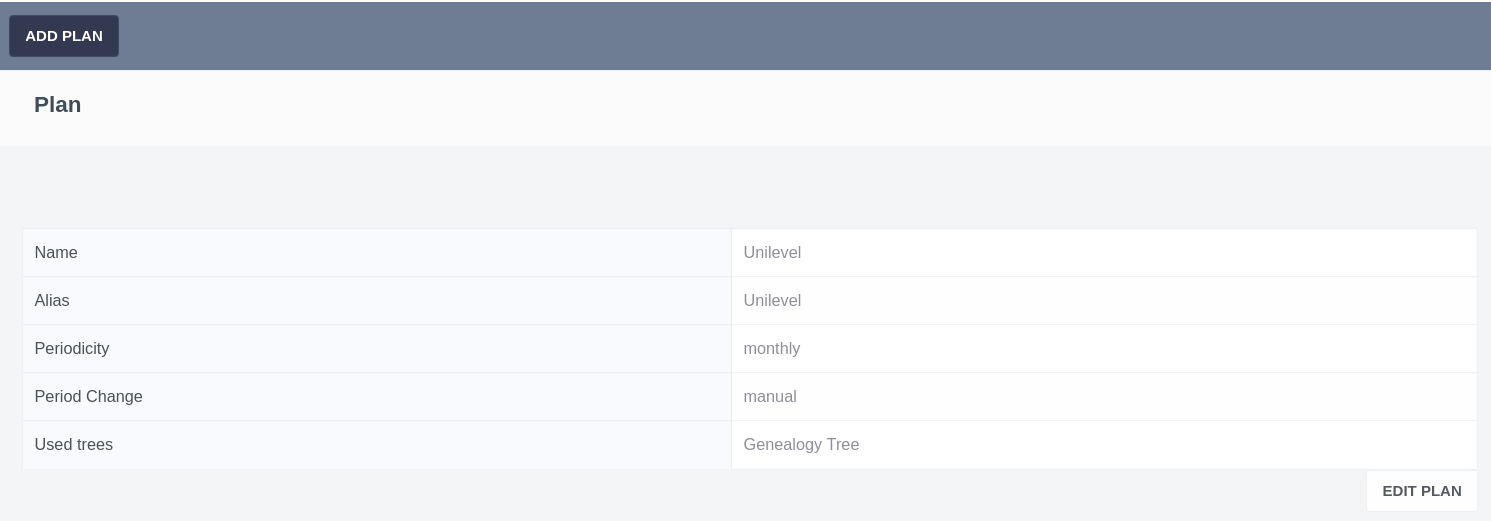The width and height of the screenshot is (1491, 521).
Task: Click the monthly periodicity value
Action: tap(772, 349)
